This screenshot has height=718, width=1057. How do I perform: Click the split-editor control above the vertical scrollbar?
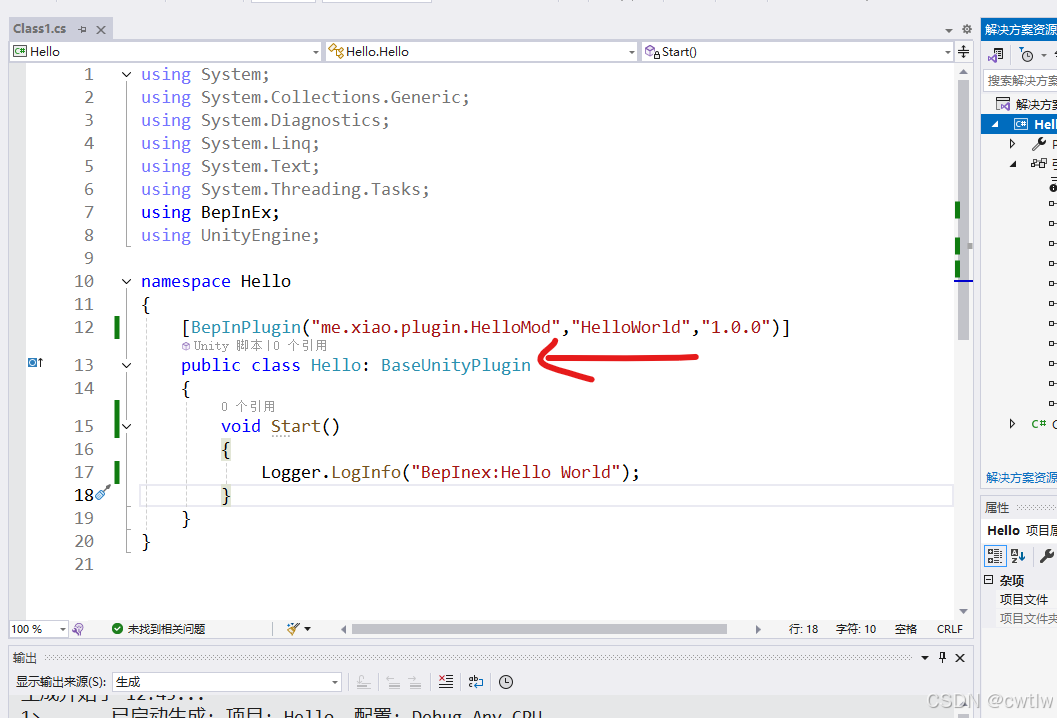tap(963, 51)
